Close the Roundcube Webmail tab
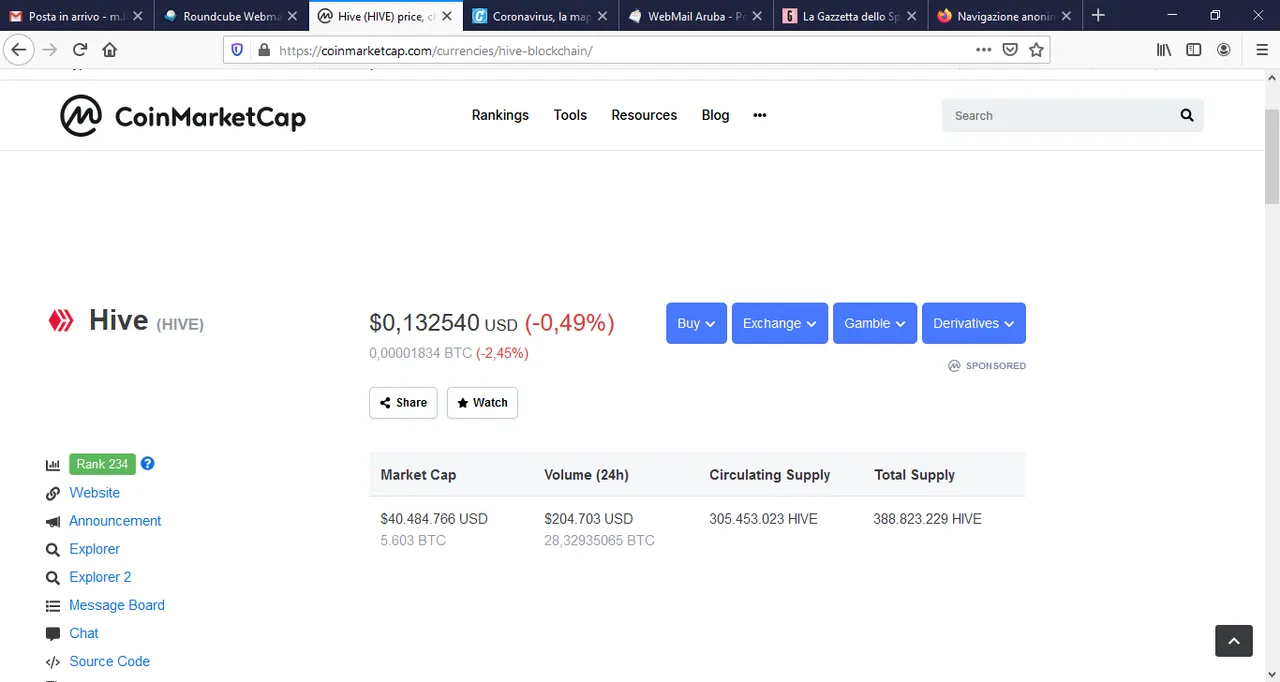 (292, 16)
